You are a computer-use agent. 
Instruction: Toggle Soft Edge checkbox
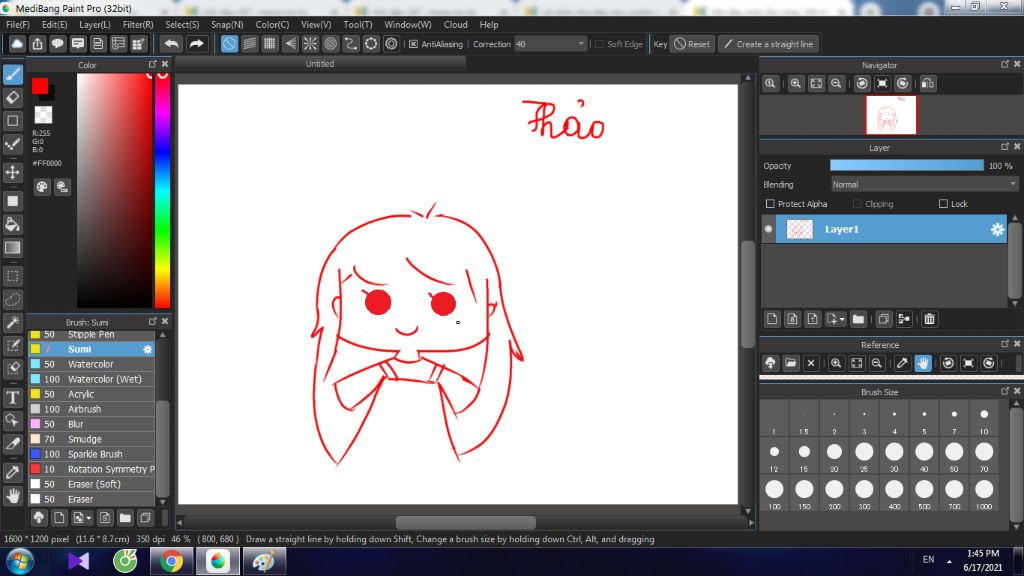tap(599, 44)
